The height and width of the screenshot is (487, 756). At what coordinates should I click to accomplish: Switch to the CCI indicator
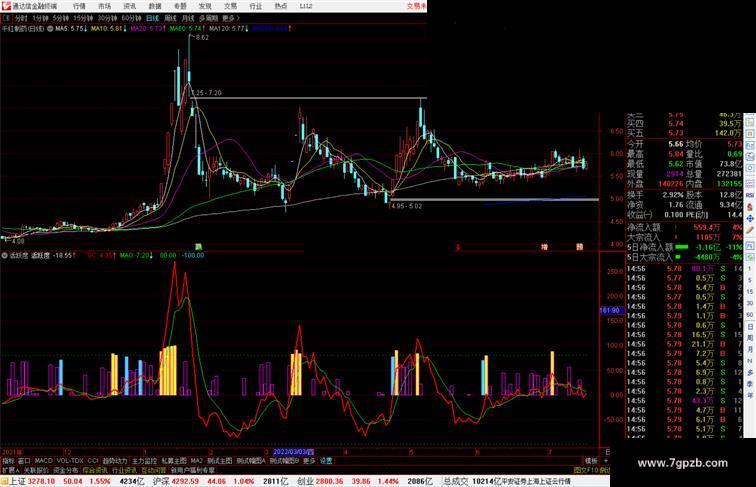coord(93,461)
